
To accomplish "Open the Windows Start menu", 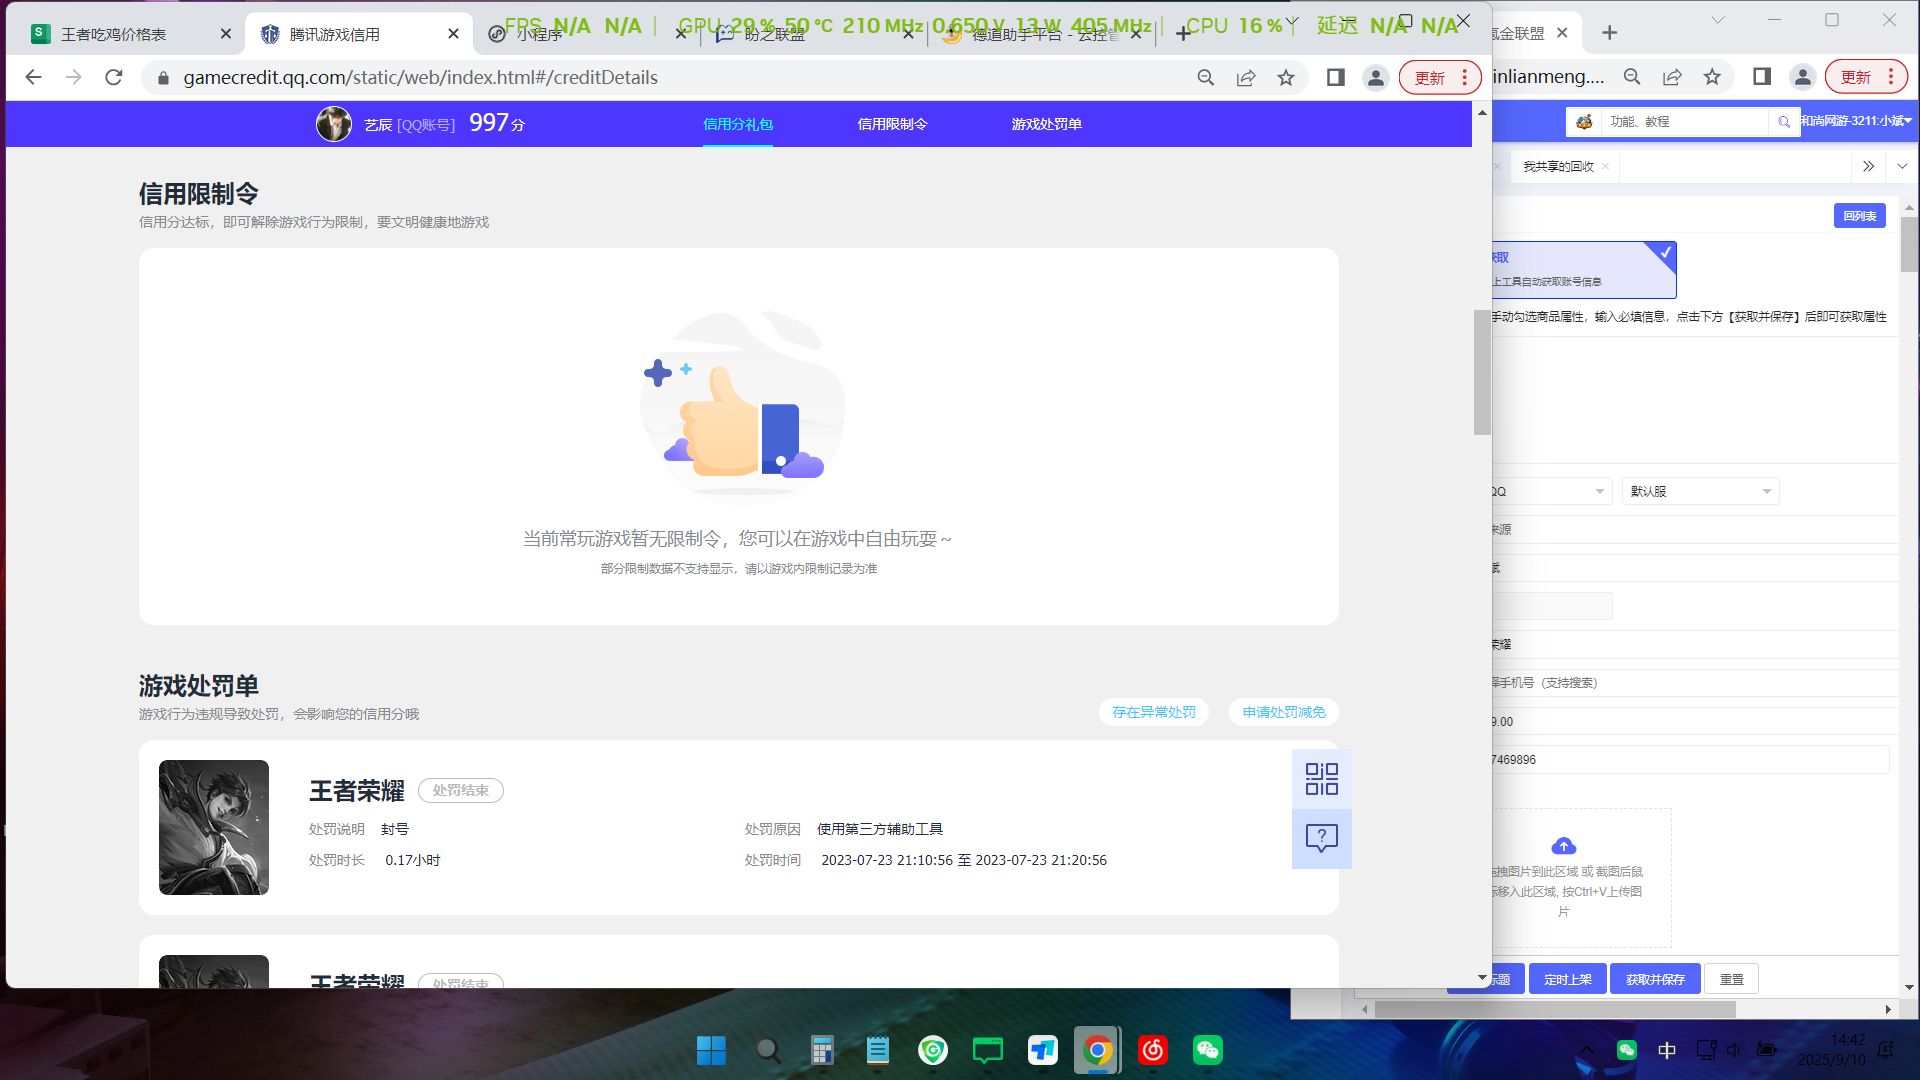I will pyautogui.click(x=711, y=1050).
